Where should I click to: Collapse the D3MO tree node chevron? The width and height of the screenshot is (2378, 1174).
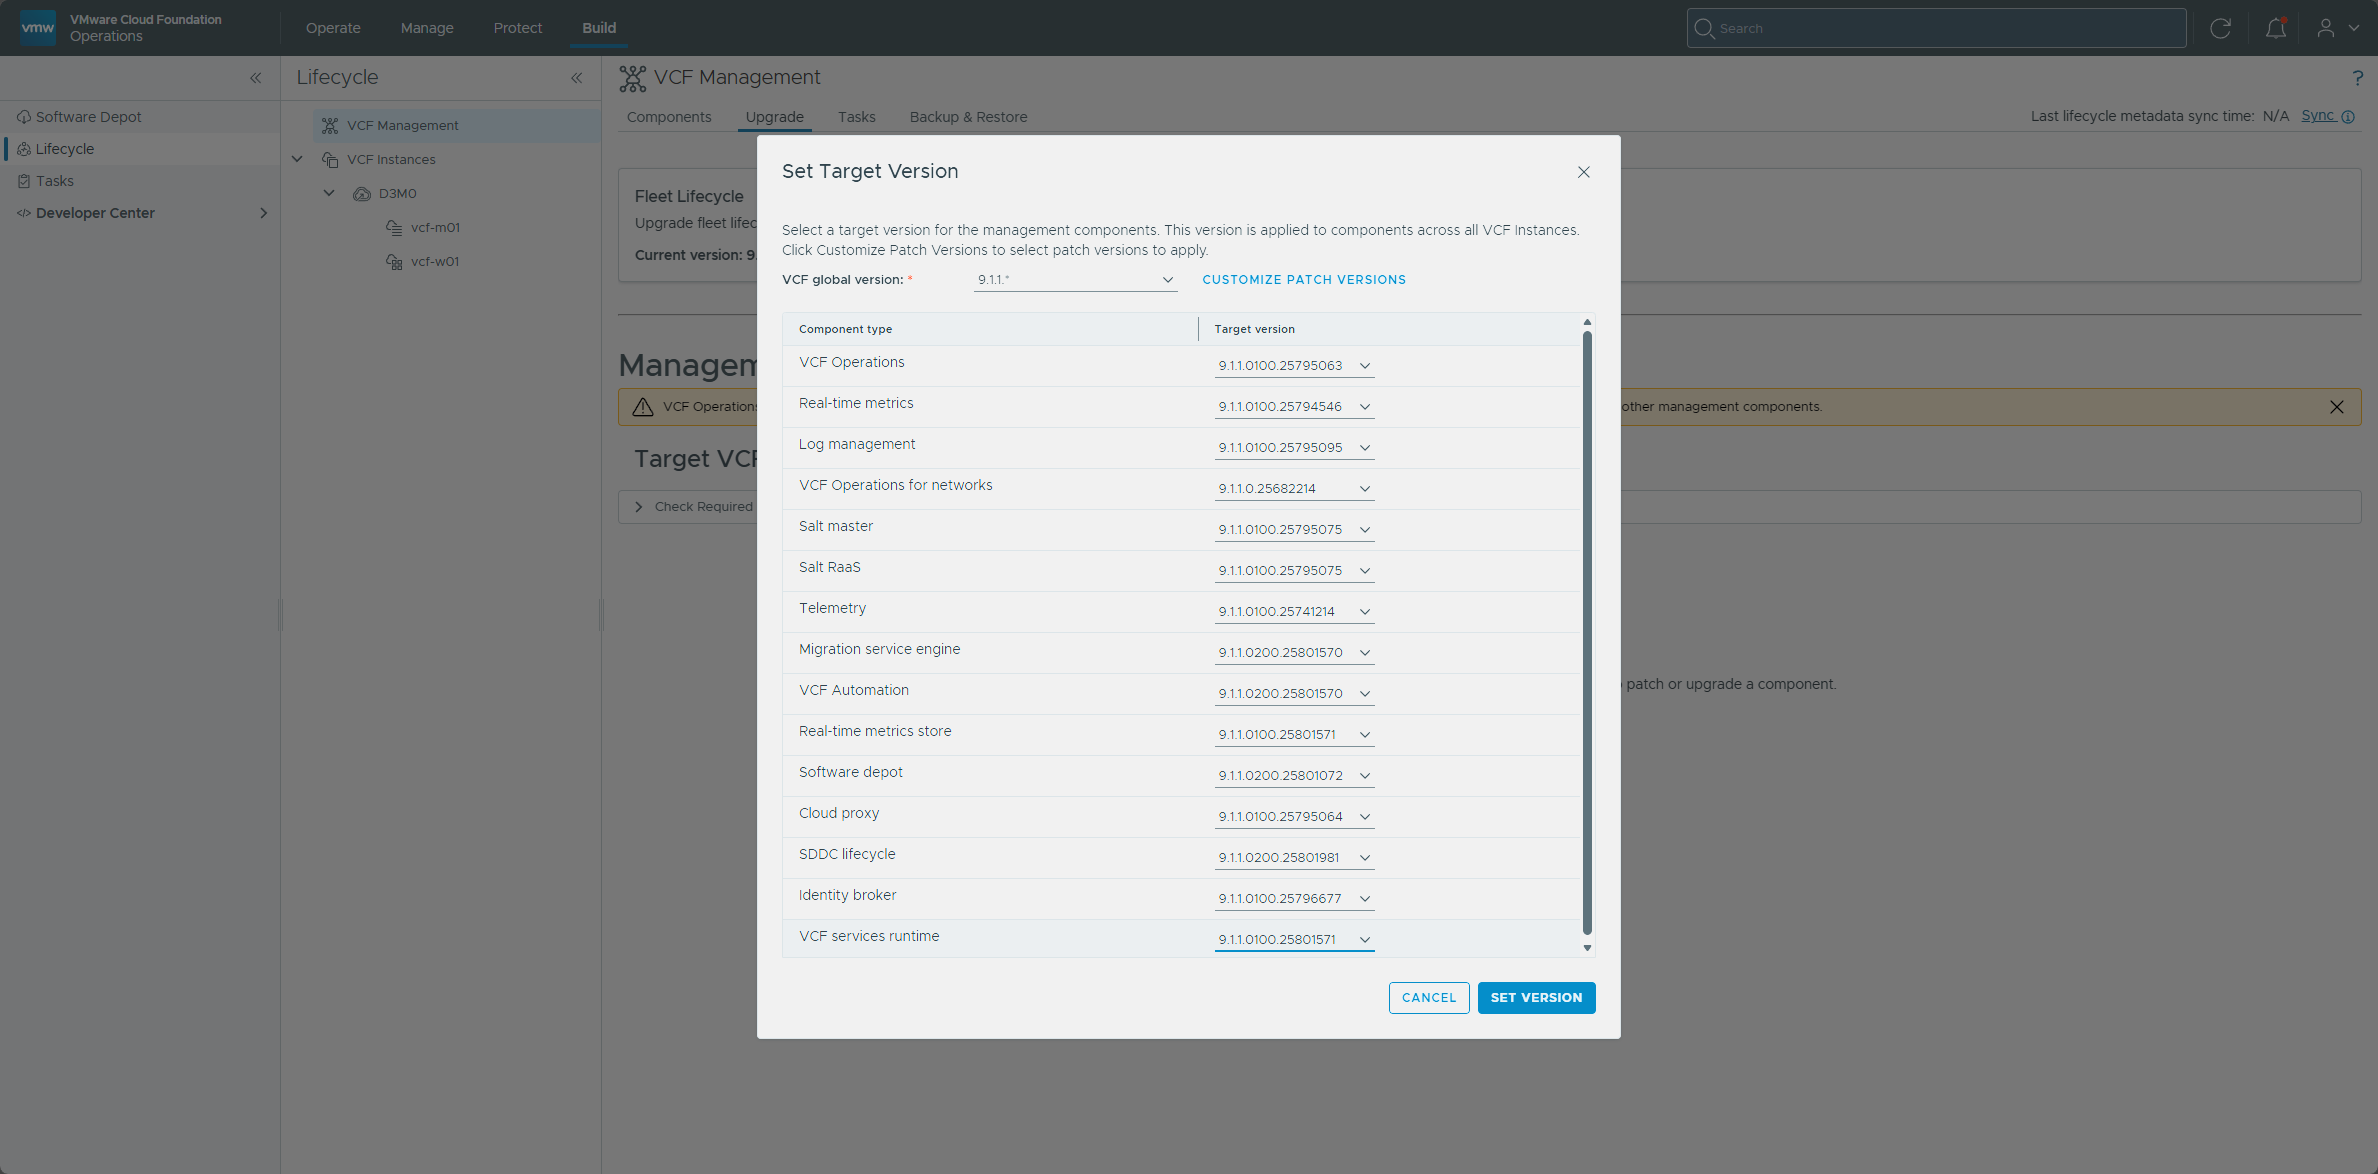point(329,193)
